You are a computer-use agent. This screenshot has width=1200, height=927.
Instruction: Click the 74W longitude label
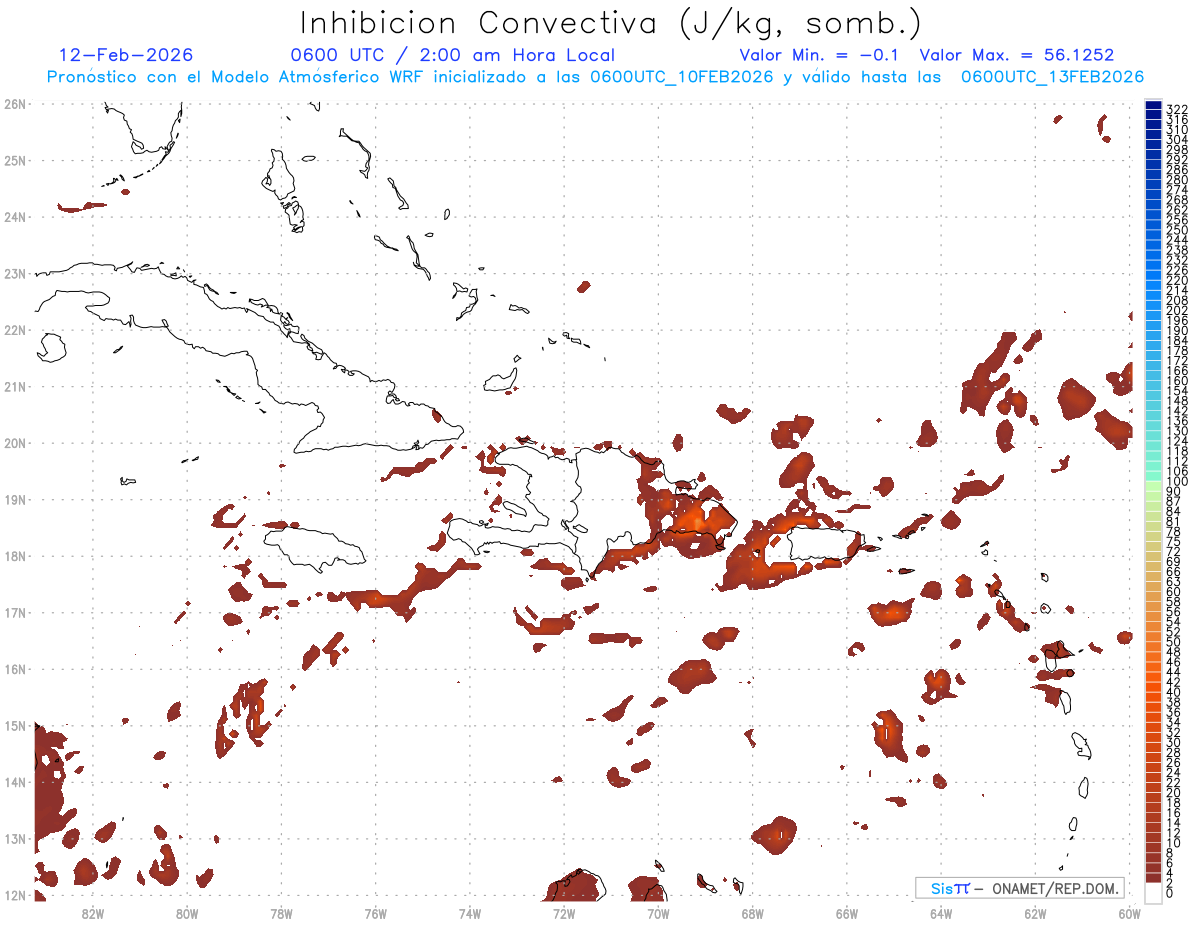[469, 912]
